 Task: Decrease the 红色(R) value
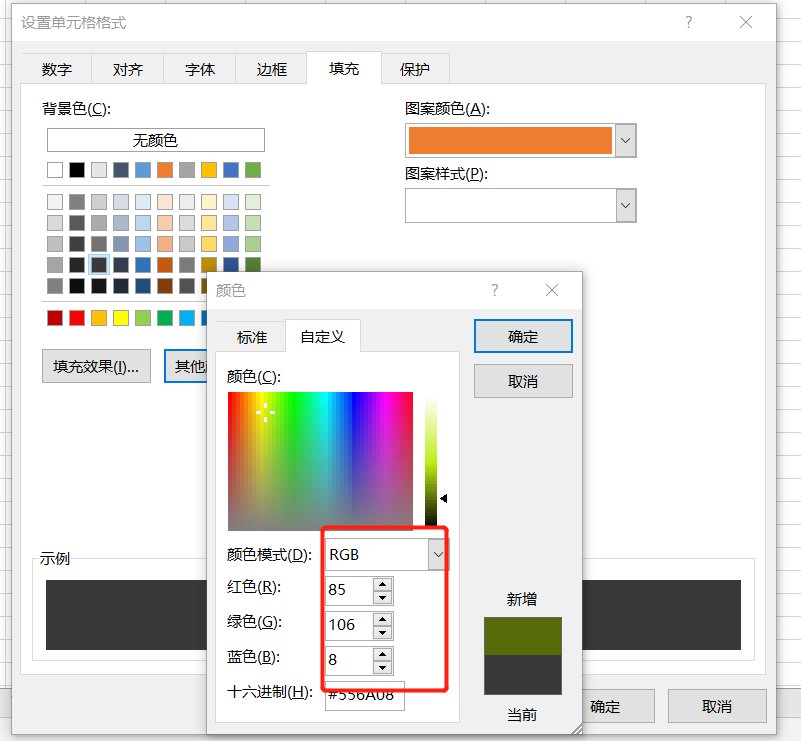click(x=383, y=597)
